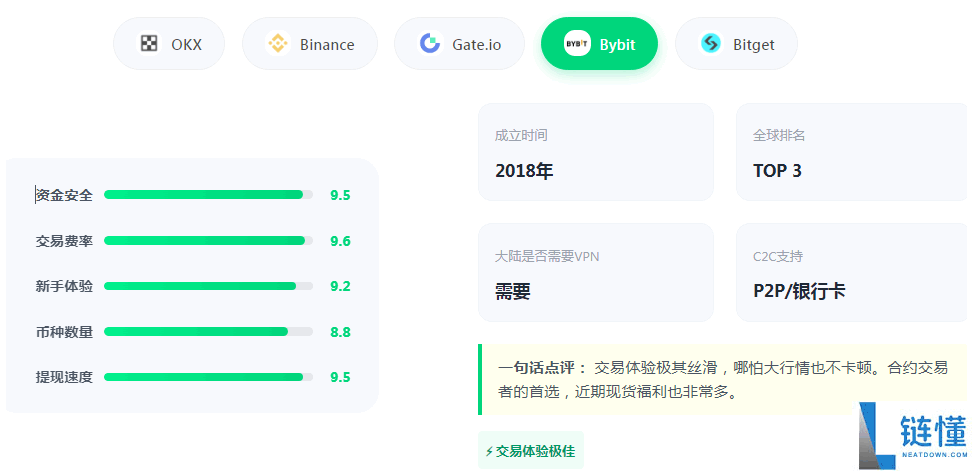The height and width of the screenshot is (471, 972).
Task: Click the 交易费率 label
Action: click(64, 240)
